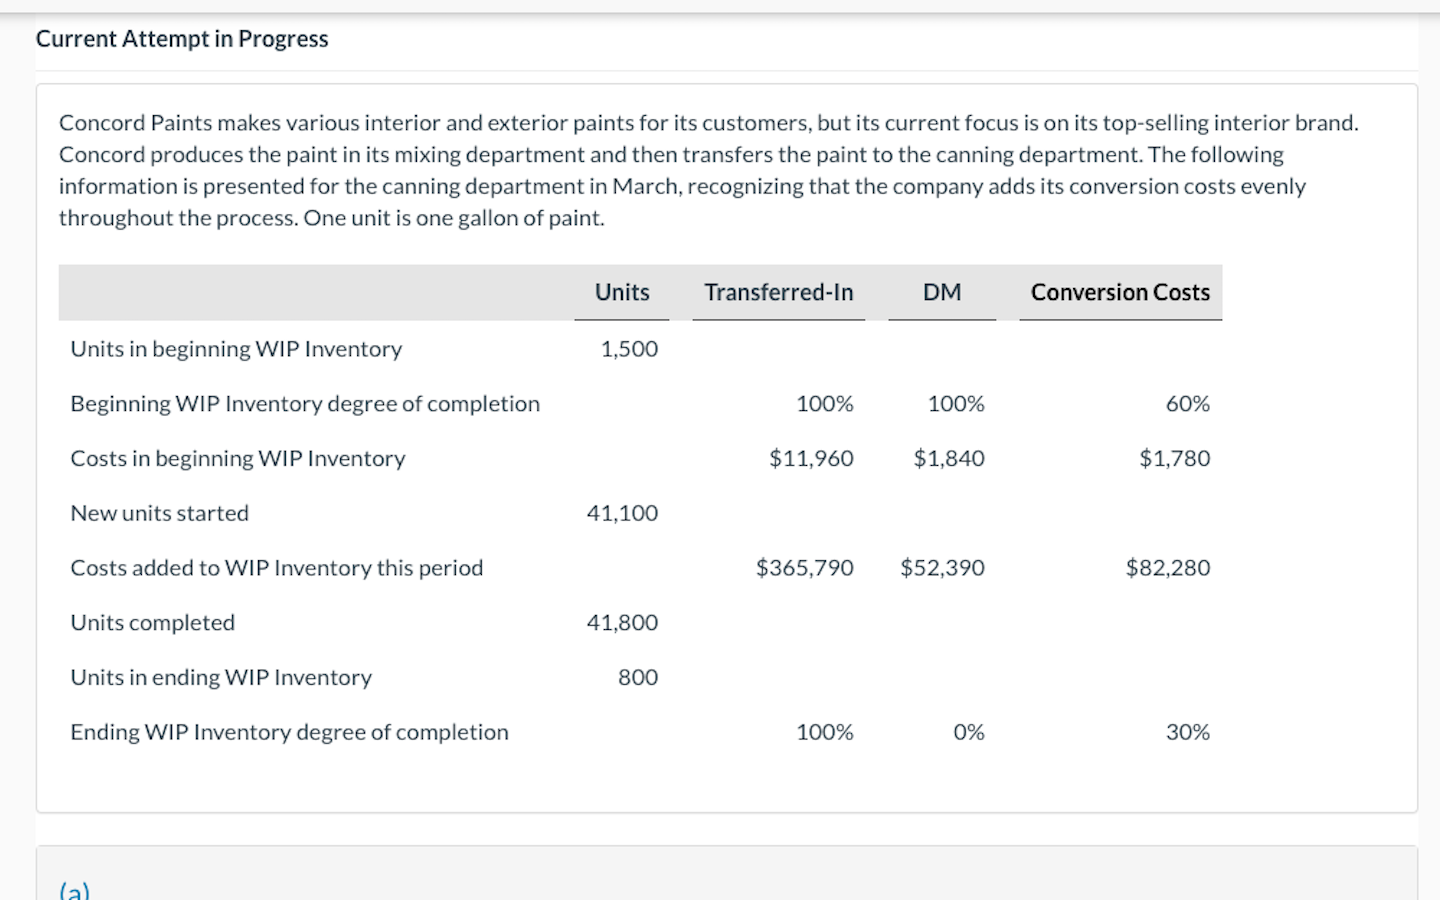The height and width of the screenshot is (900, 1440).
Task: Select the 'DM' column header
Action: pos(942,292)
